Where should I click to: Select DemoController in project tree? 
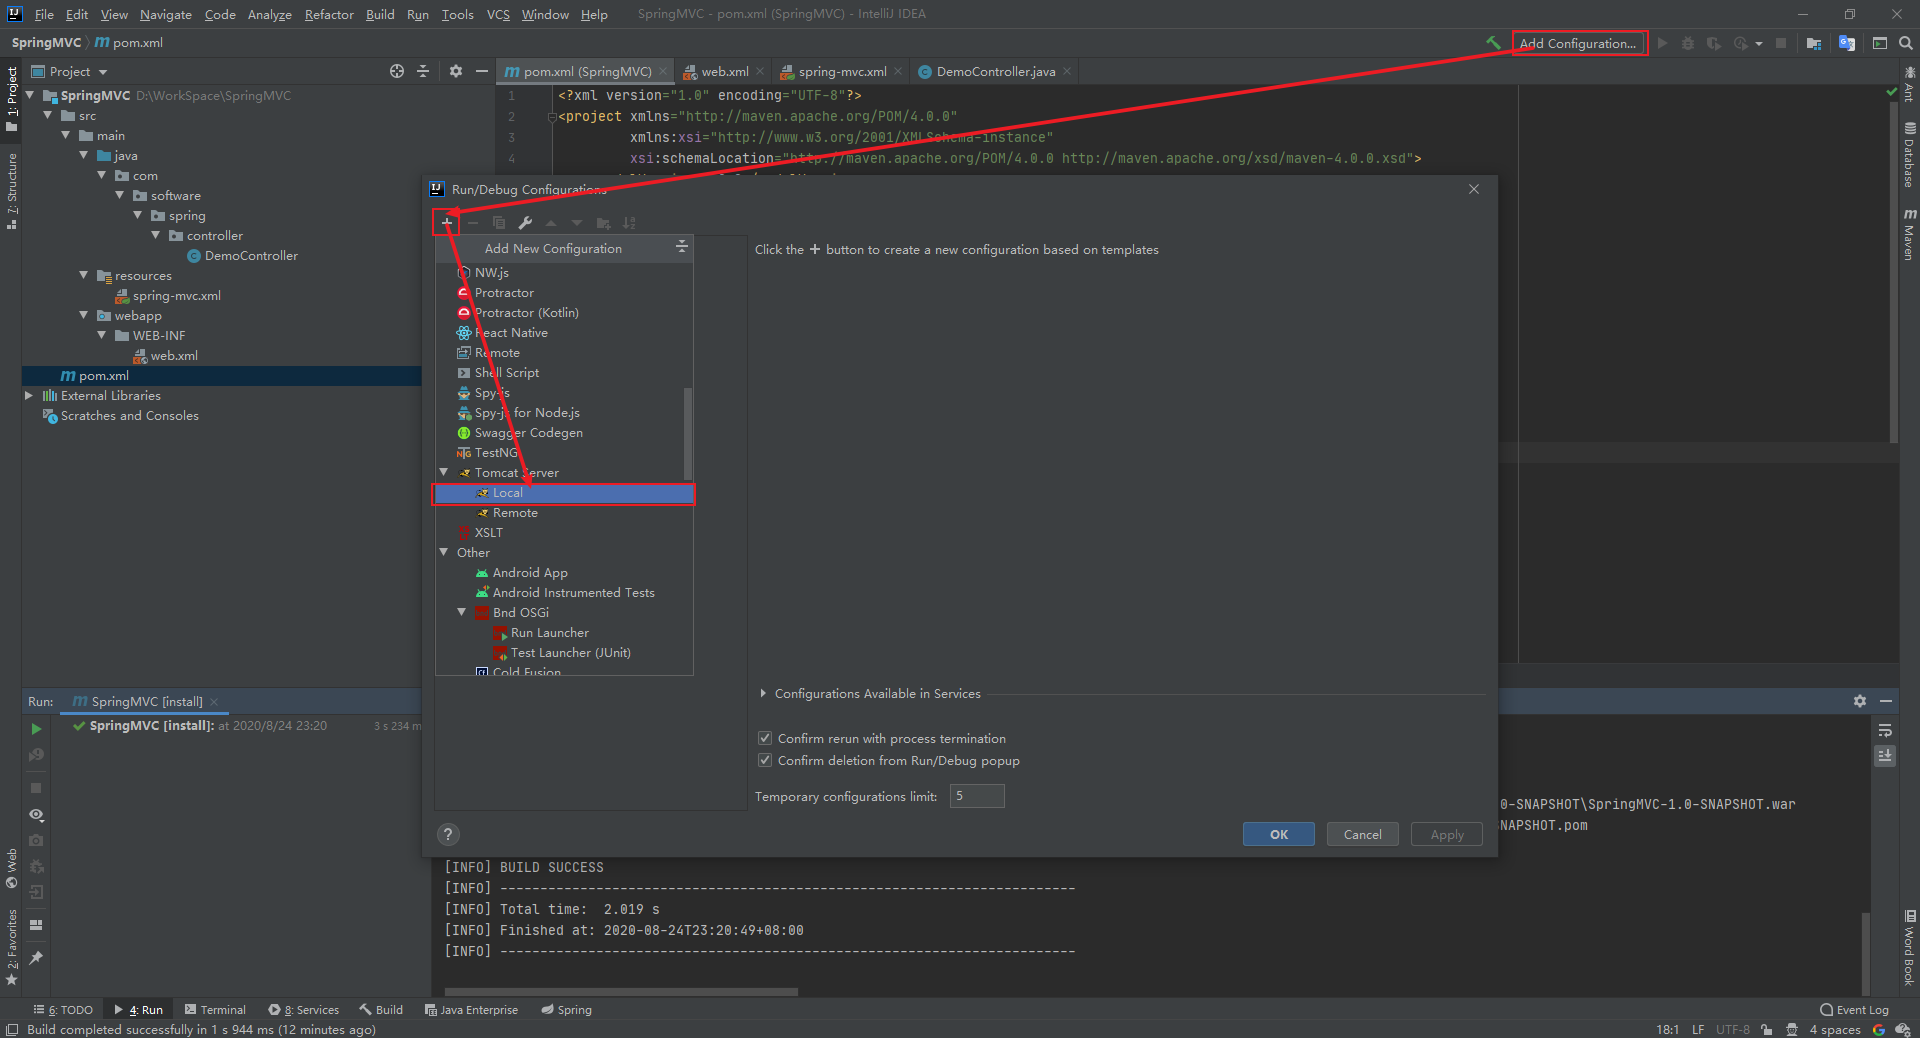tap(251, 255)
